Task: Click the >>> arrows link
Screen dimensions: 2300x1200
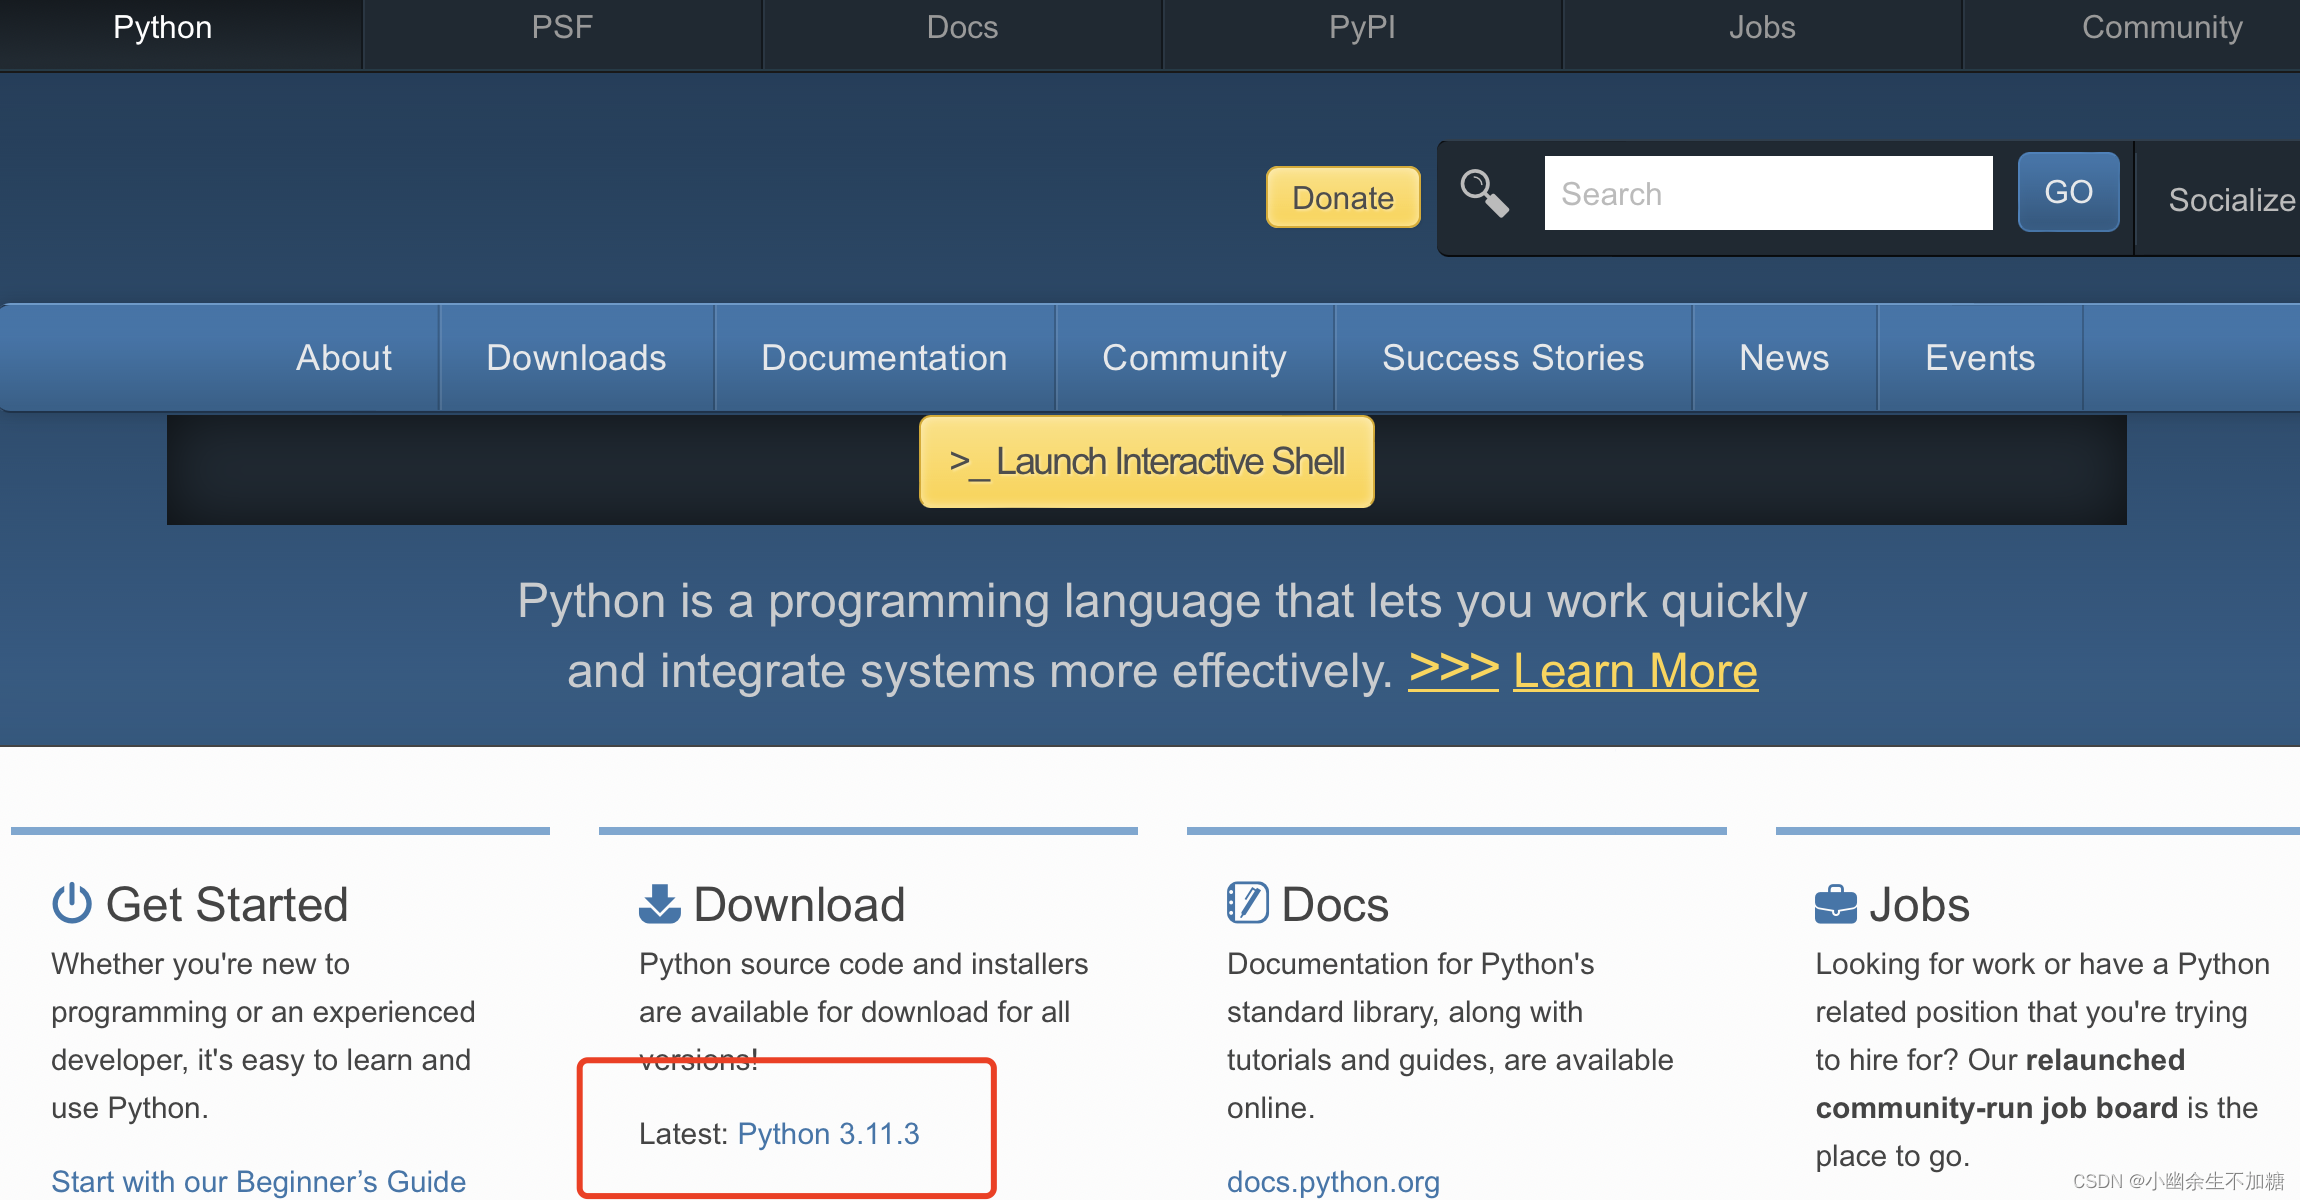Action: click(x=1454, y=669)
